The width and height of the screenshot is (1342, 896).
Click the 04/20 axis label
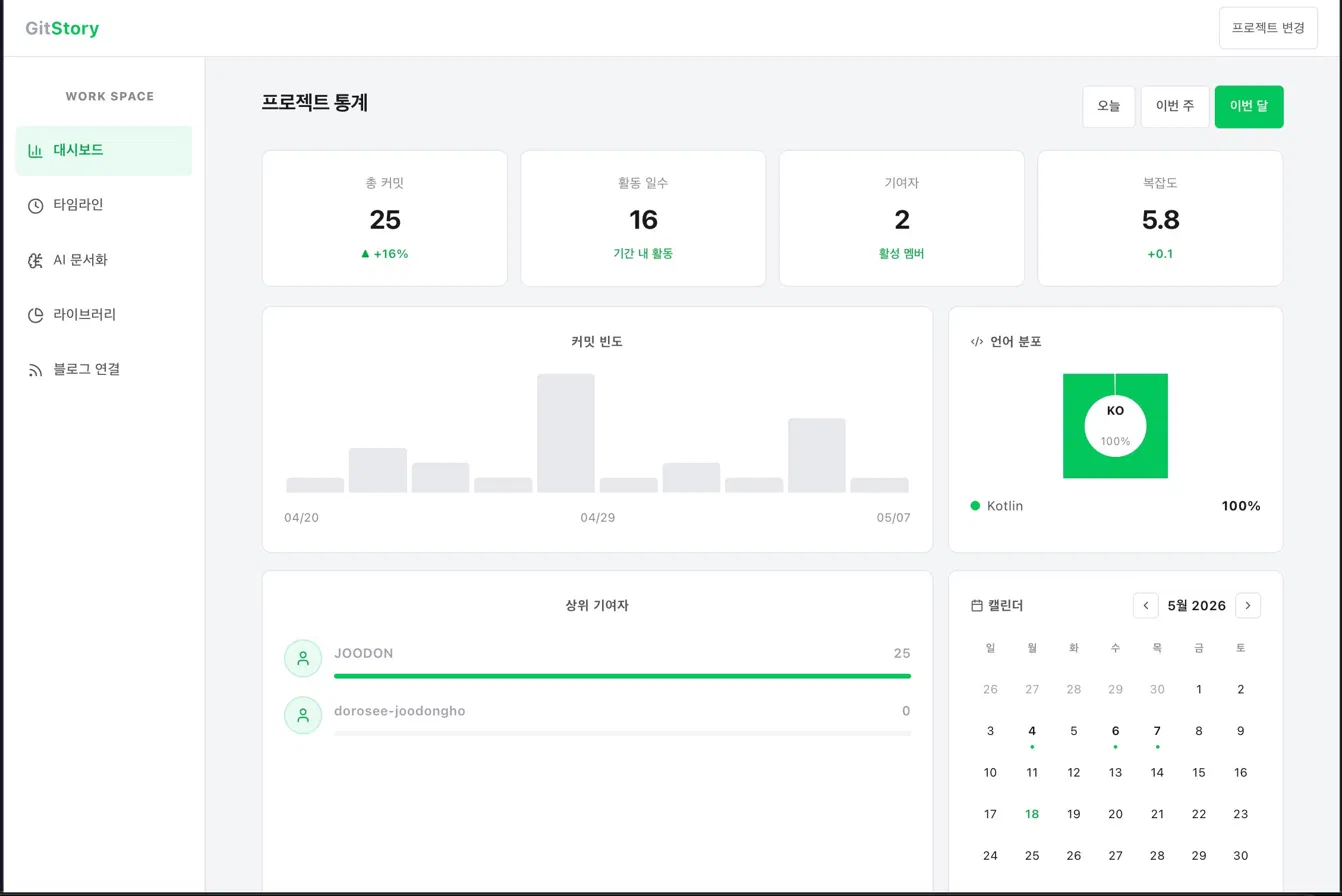(301, 518)
